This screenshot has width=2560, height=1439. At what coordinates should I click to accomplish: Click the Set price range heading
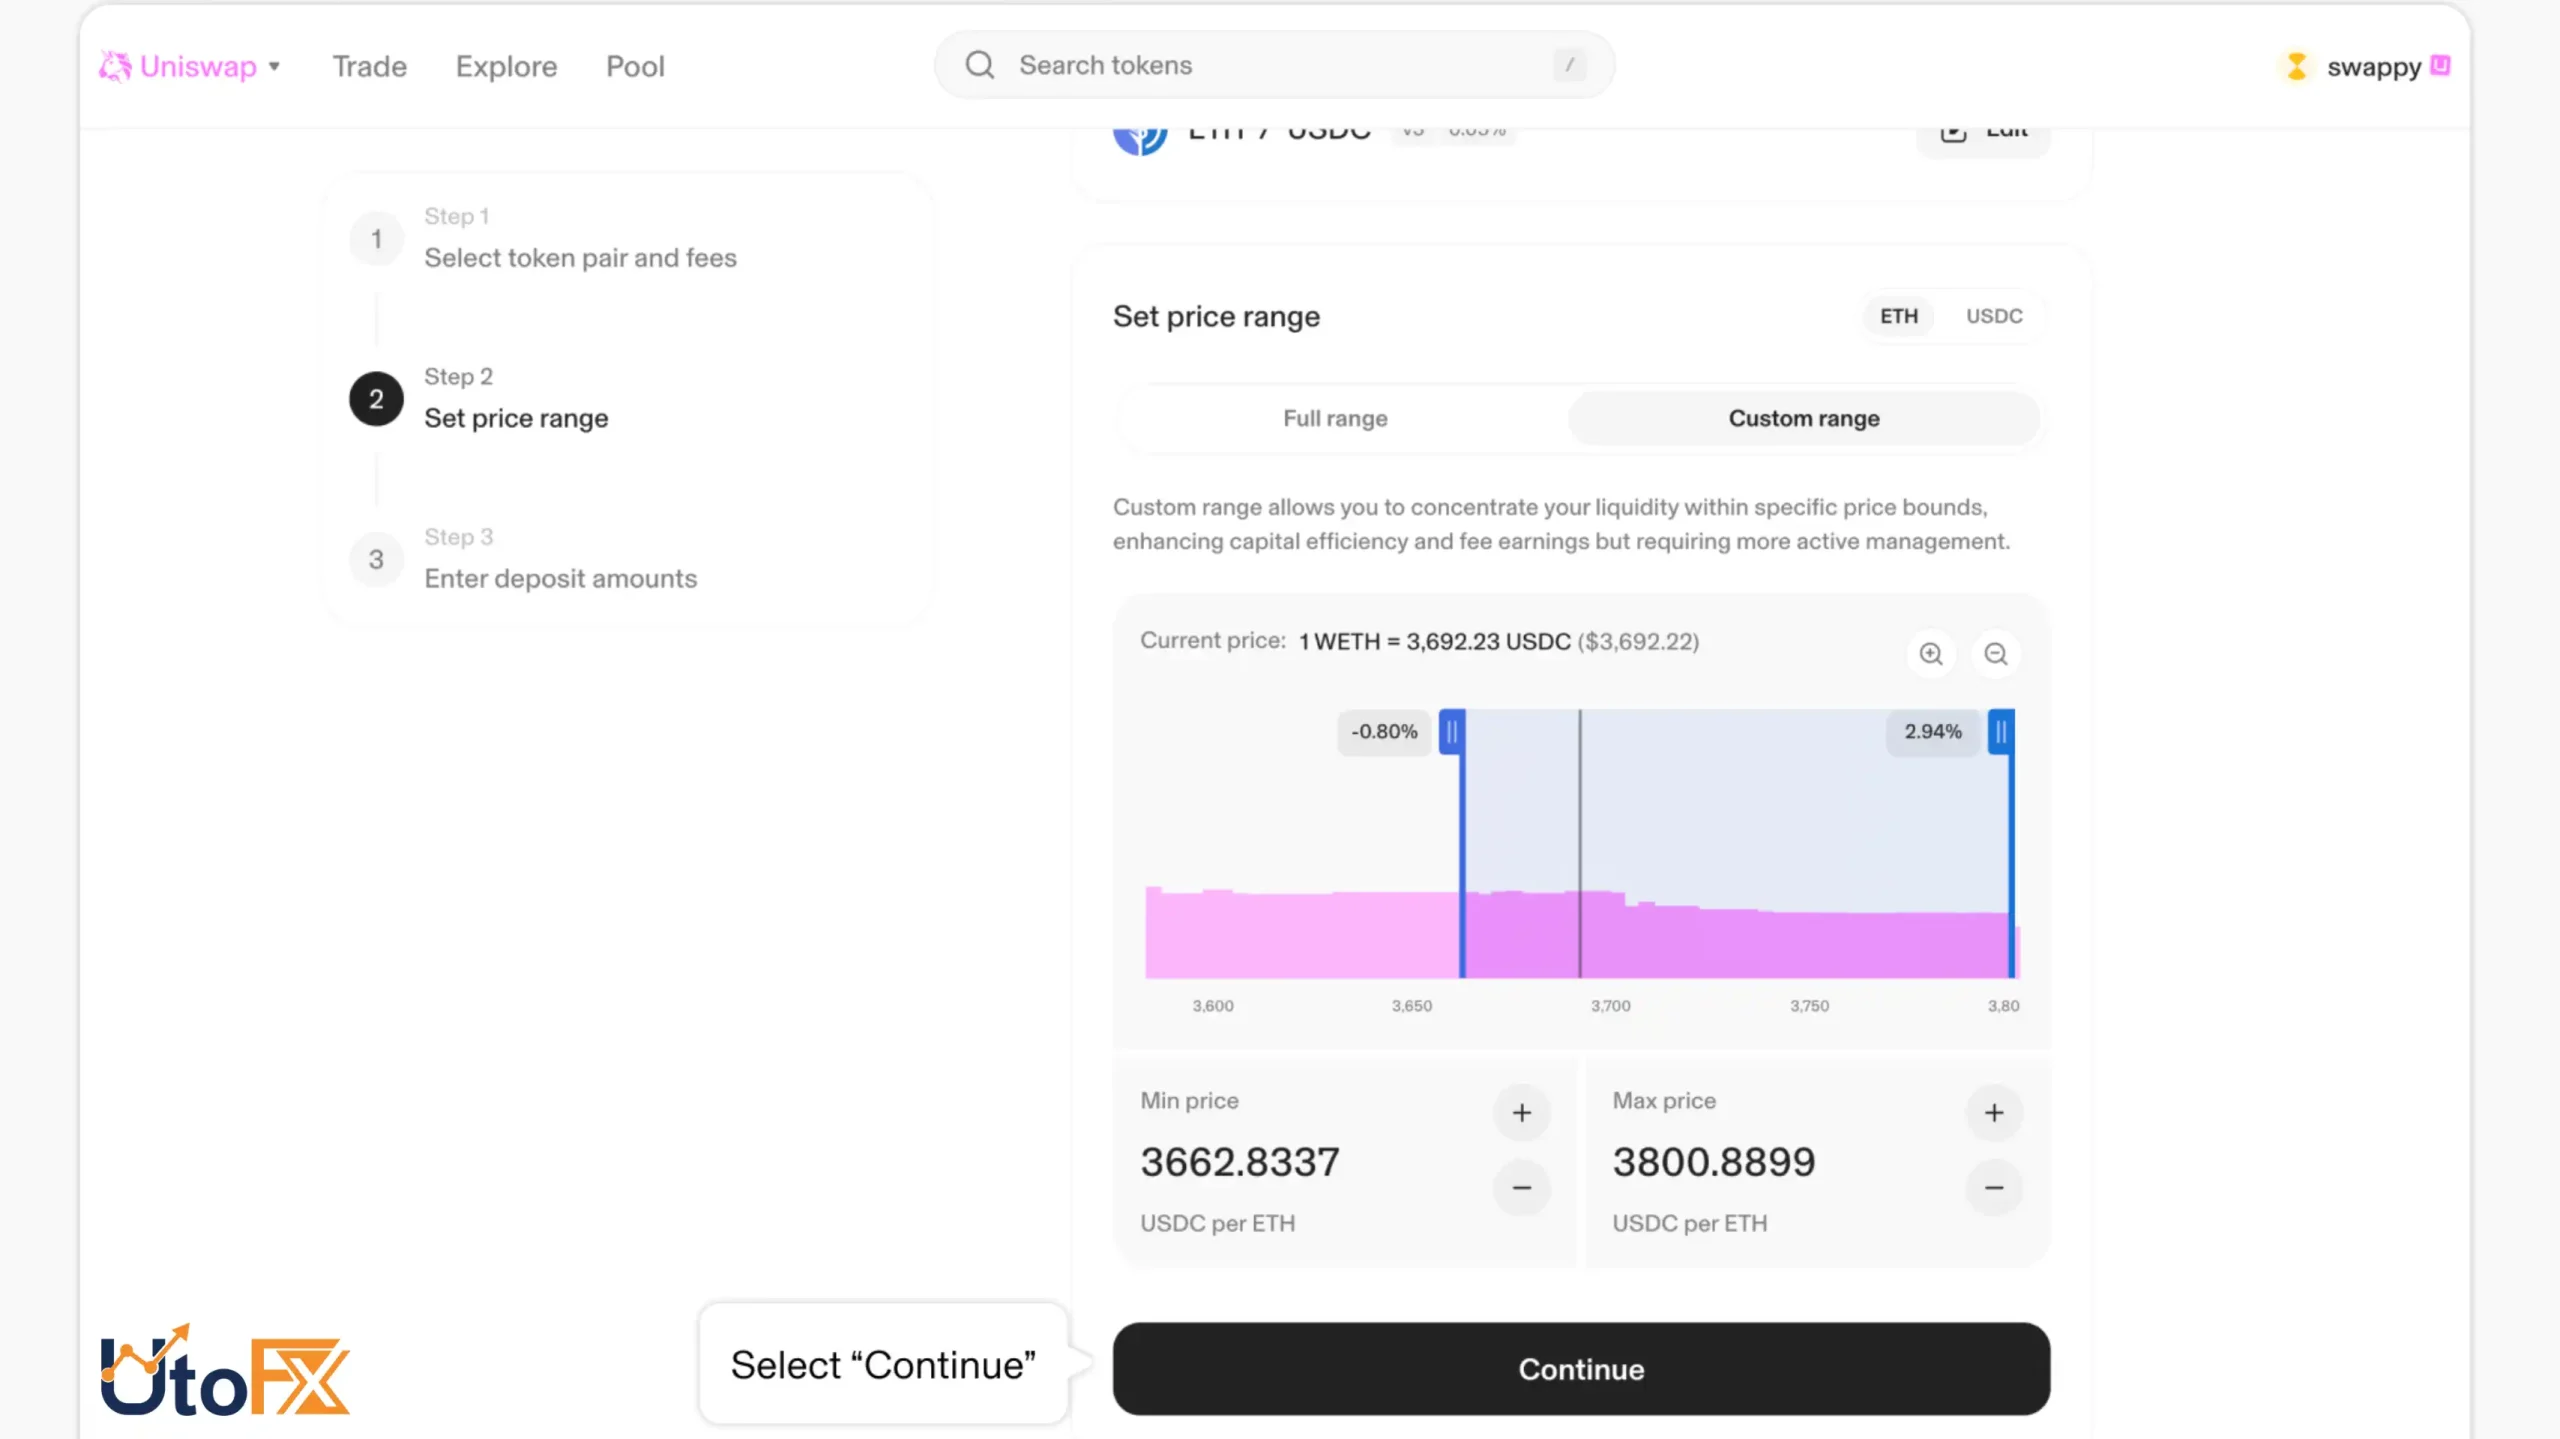coord(1216,317)
